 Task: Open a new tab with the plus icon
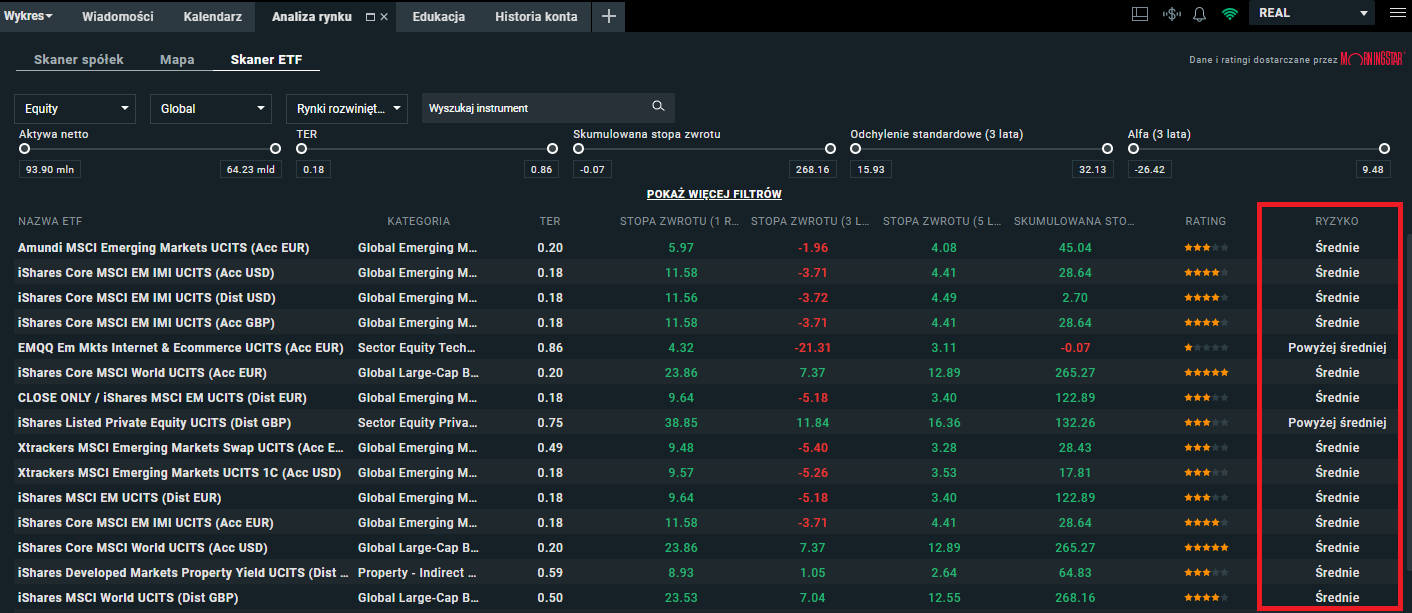(608, 16)
